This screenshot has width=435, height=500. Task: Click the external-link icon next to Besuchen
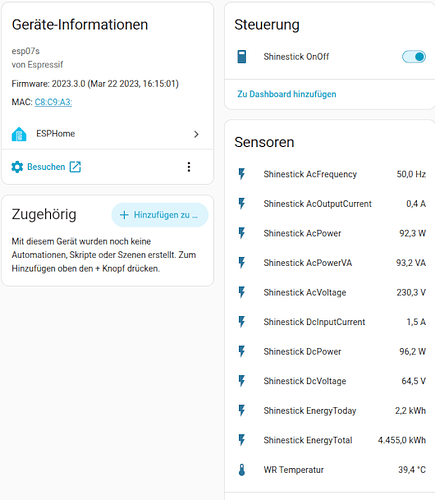[75, 167]
